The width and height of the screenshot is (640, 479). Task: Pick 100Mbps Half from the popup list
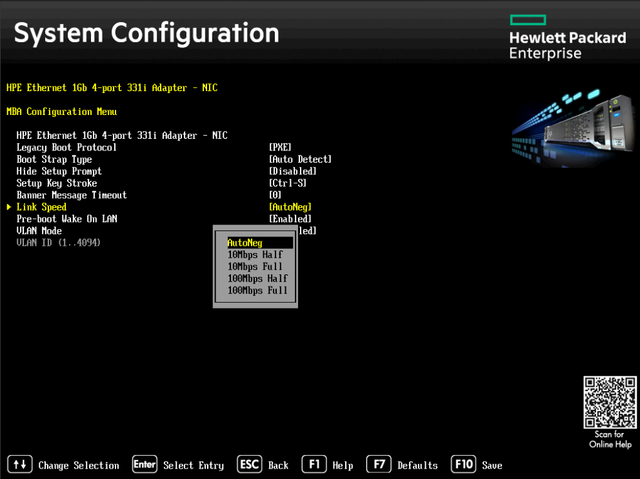pyautogui.click(x=258, y=278)
